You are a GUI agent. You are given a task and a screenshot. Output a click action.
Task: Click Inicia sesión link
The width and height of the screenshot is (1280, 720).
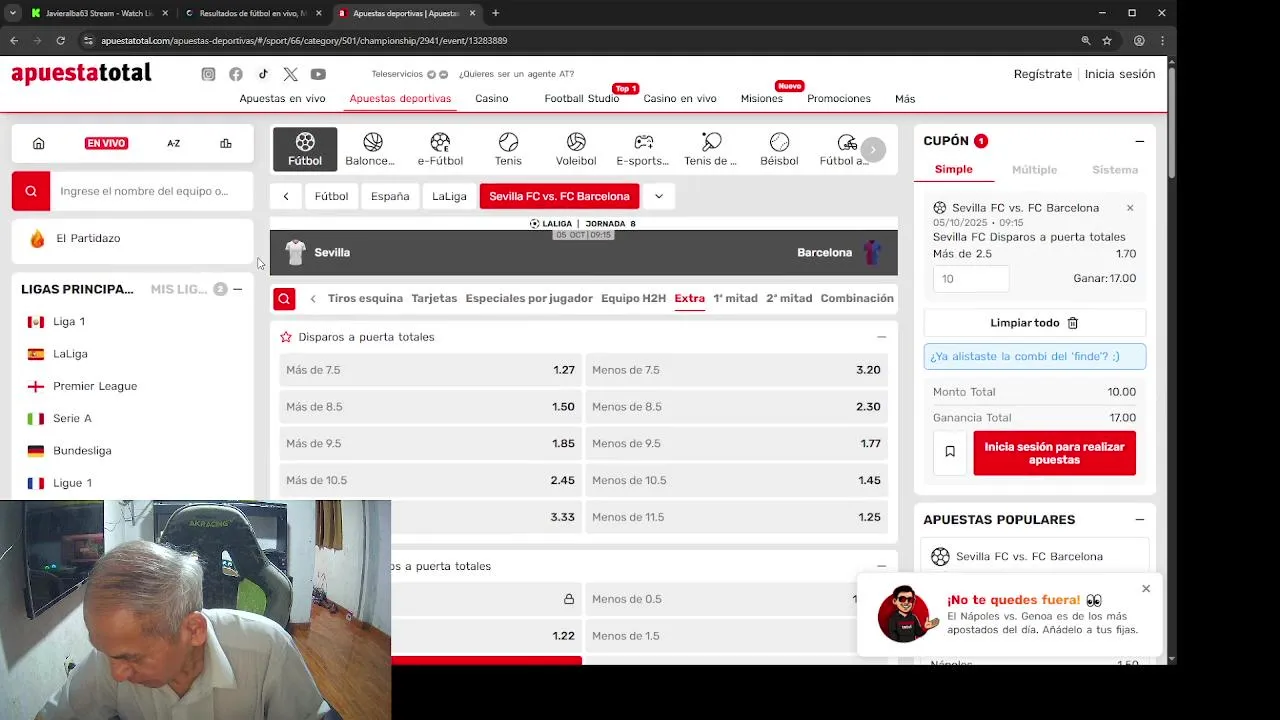(1120, 74)
